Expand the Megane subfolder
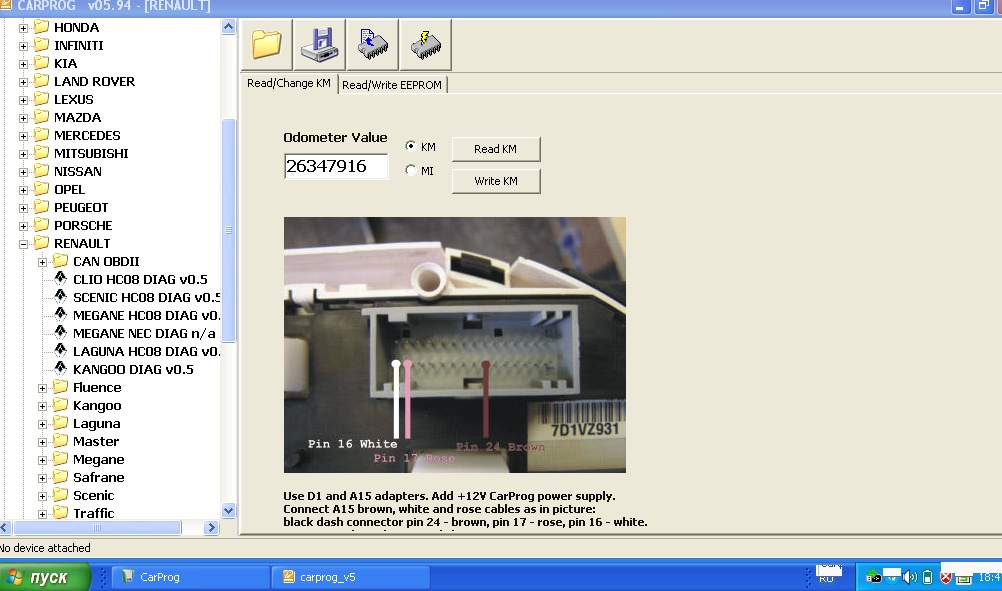The image size is (1002, 591). coord(42,460)
